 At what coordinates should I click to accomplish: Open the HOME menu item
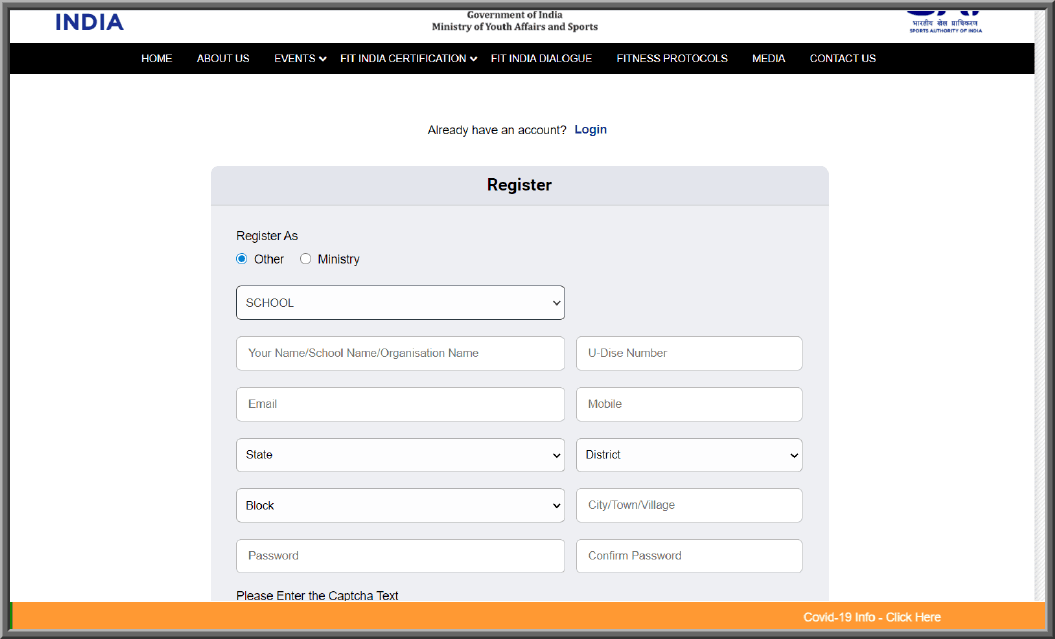(157, 58)
